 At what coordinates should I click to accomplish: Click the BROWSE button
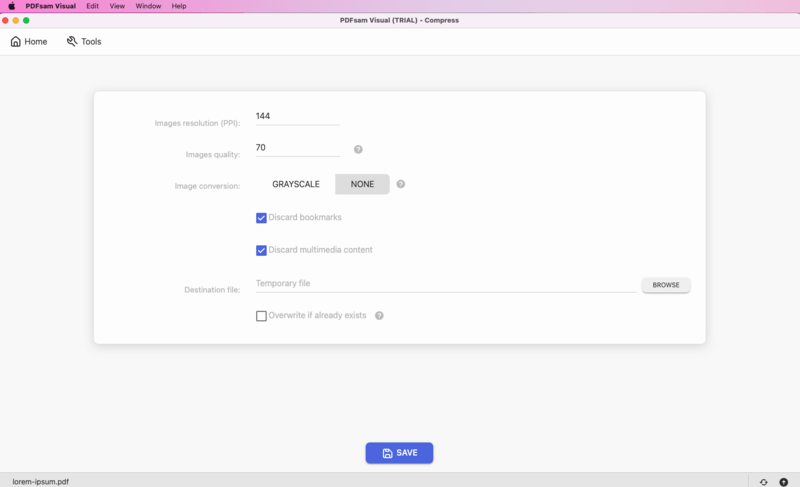click(x=666, y=285)
